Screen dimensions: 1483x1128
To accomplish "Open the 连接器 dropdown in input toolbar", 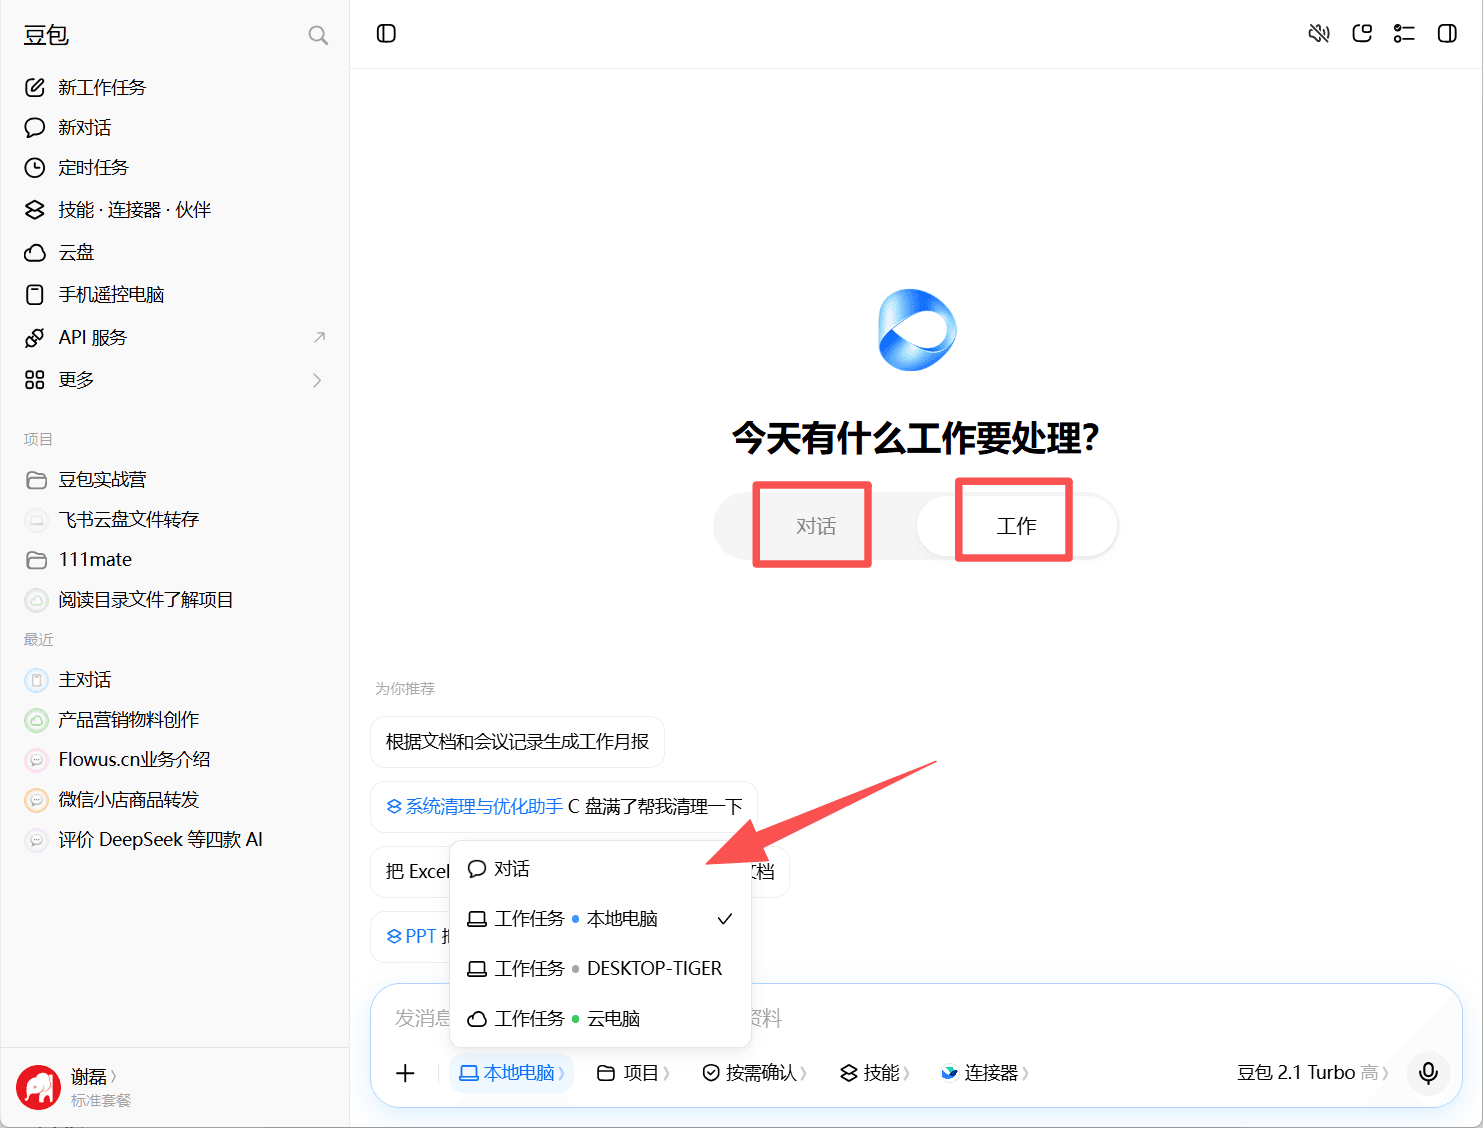I will pos(984,1073).
